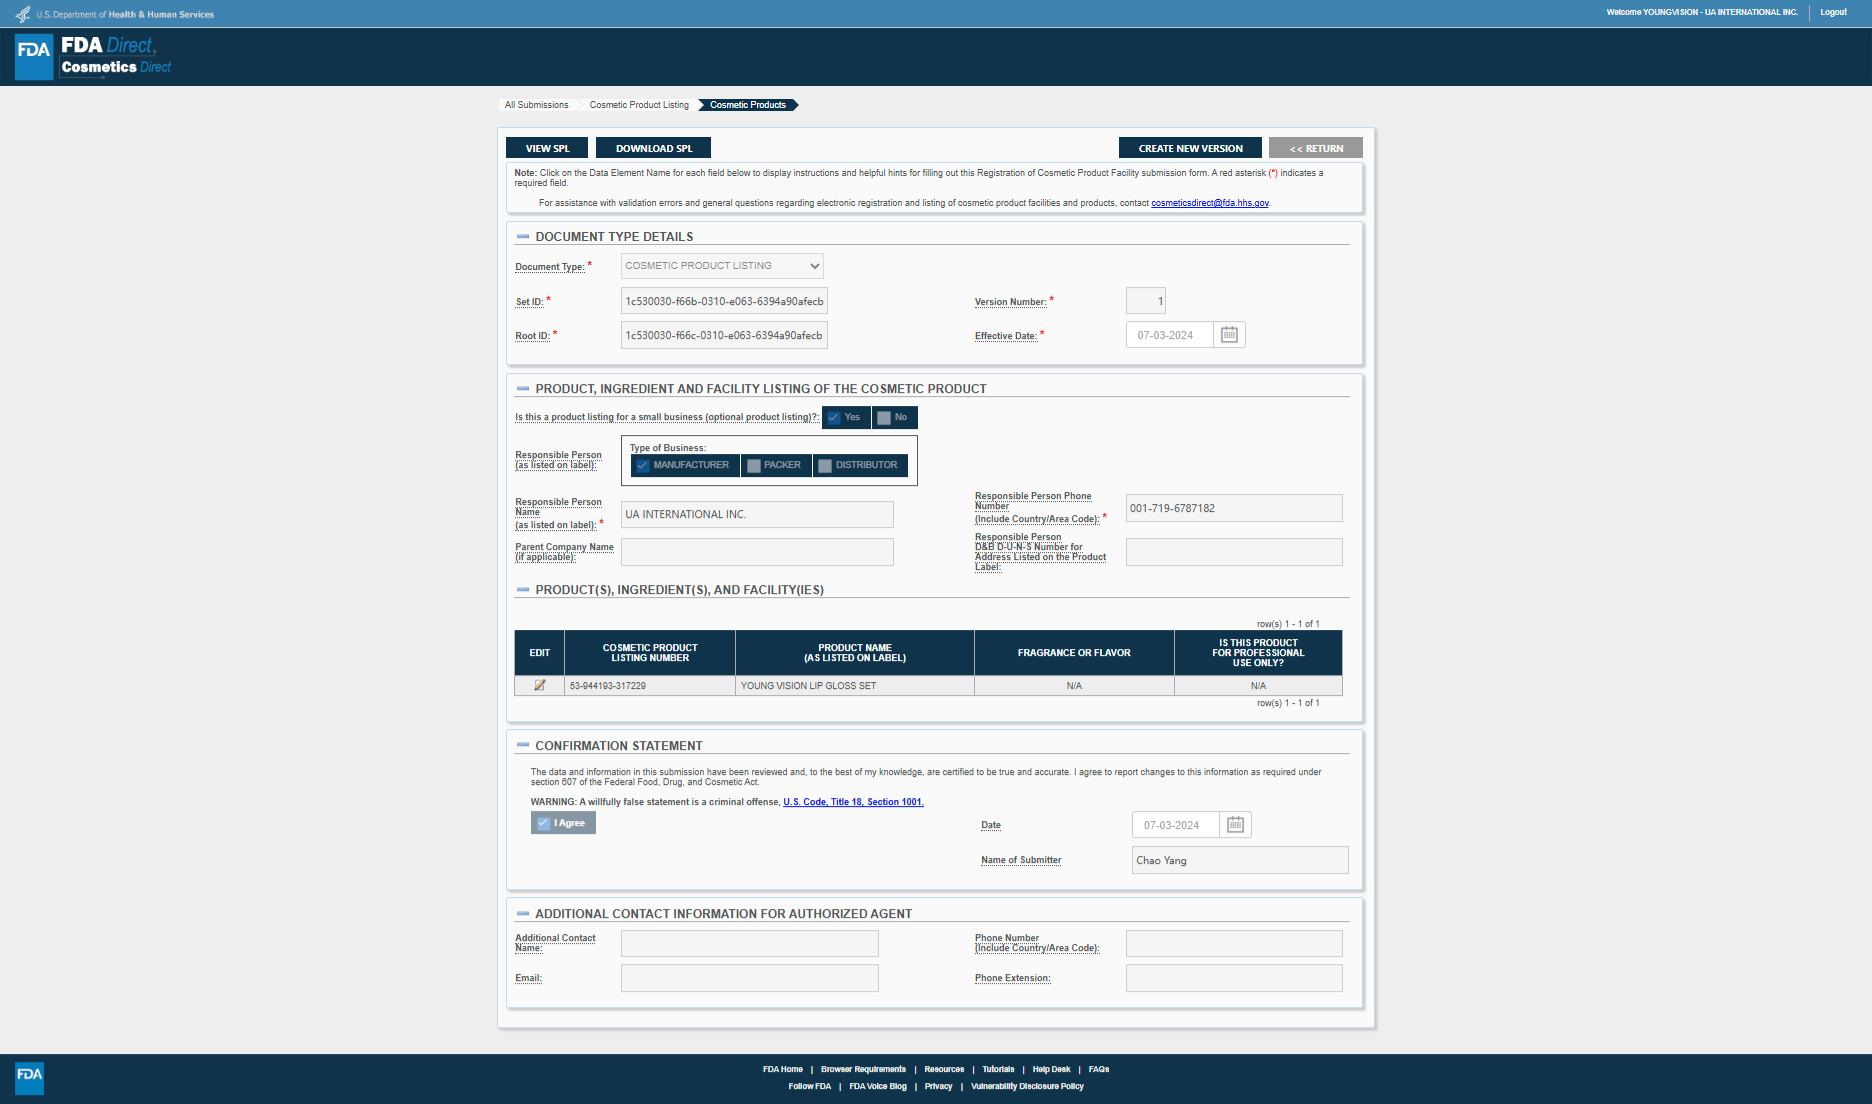Viewport: 1872px width, 1104px height.
Task: Click the Set ID input field
Action: point(724,301)
